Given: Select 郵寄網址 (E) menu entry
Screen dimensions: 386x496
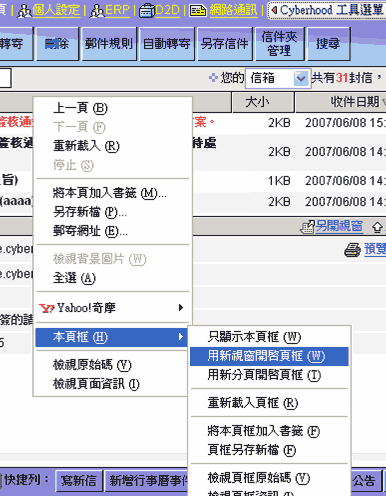Looking at the screenshot, I should pos(113,231).
